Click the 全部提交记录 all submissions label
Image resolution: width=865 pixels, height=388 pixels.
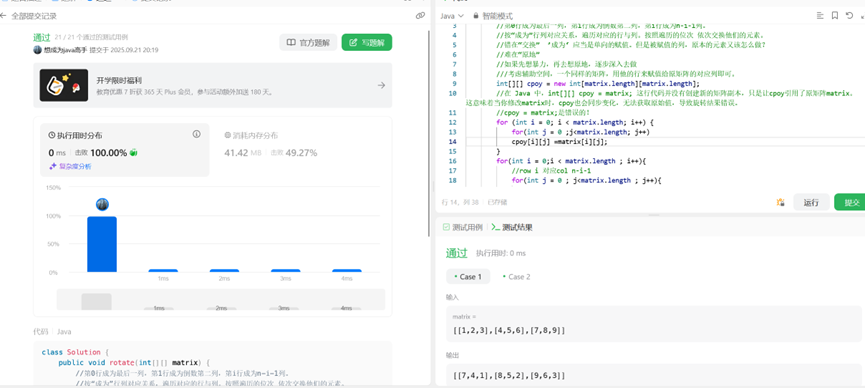[34, 16]
